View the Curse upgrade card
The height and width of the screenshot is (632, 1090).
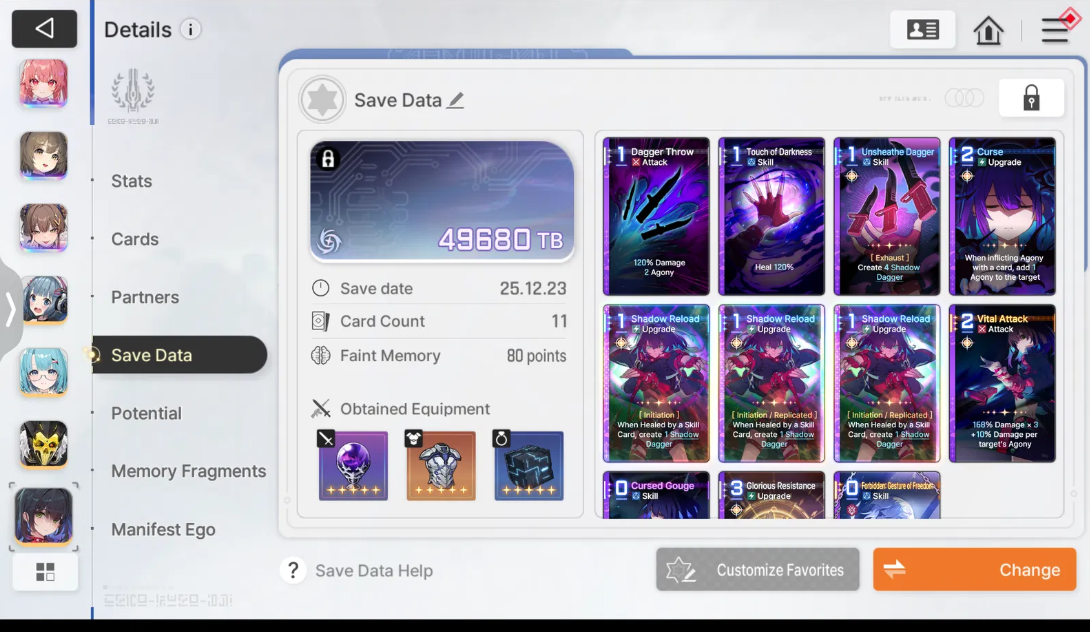(x=1002, y=216)
